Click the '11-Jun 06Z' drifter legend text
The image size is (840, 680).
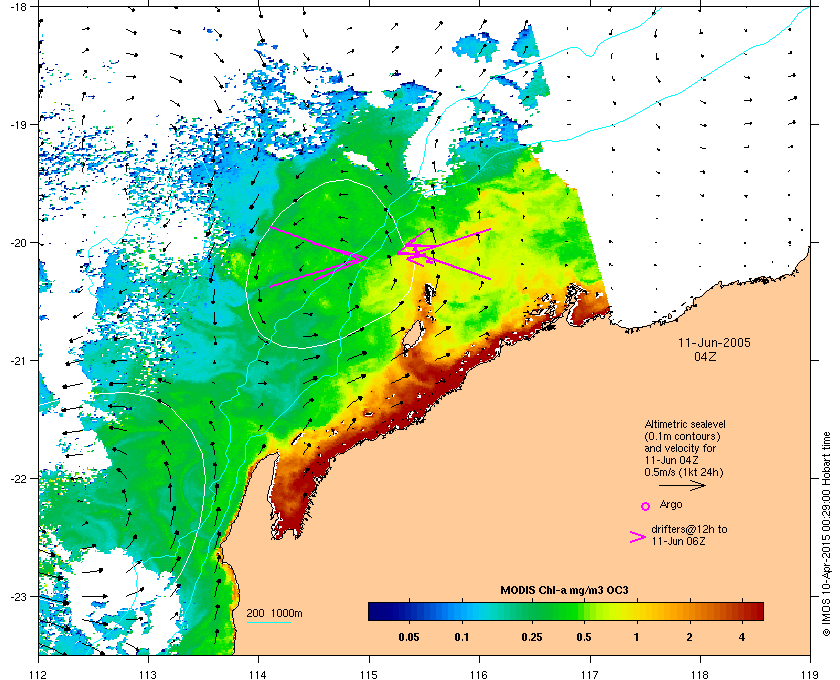click(678, 541)
